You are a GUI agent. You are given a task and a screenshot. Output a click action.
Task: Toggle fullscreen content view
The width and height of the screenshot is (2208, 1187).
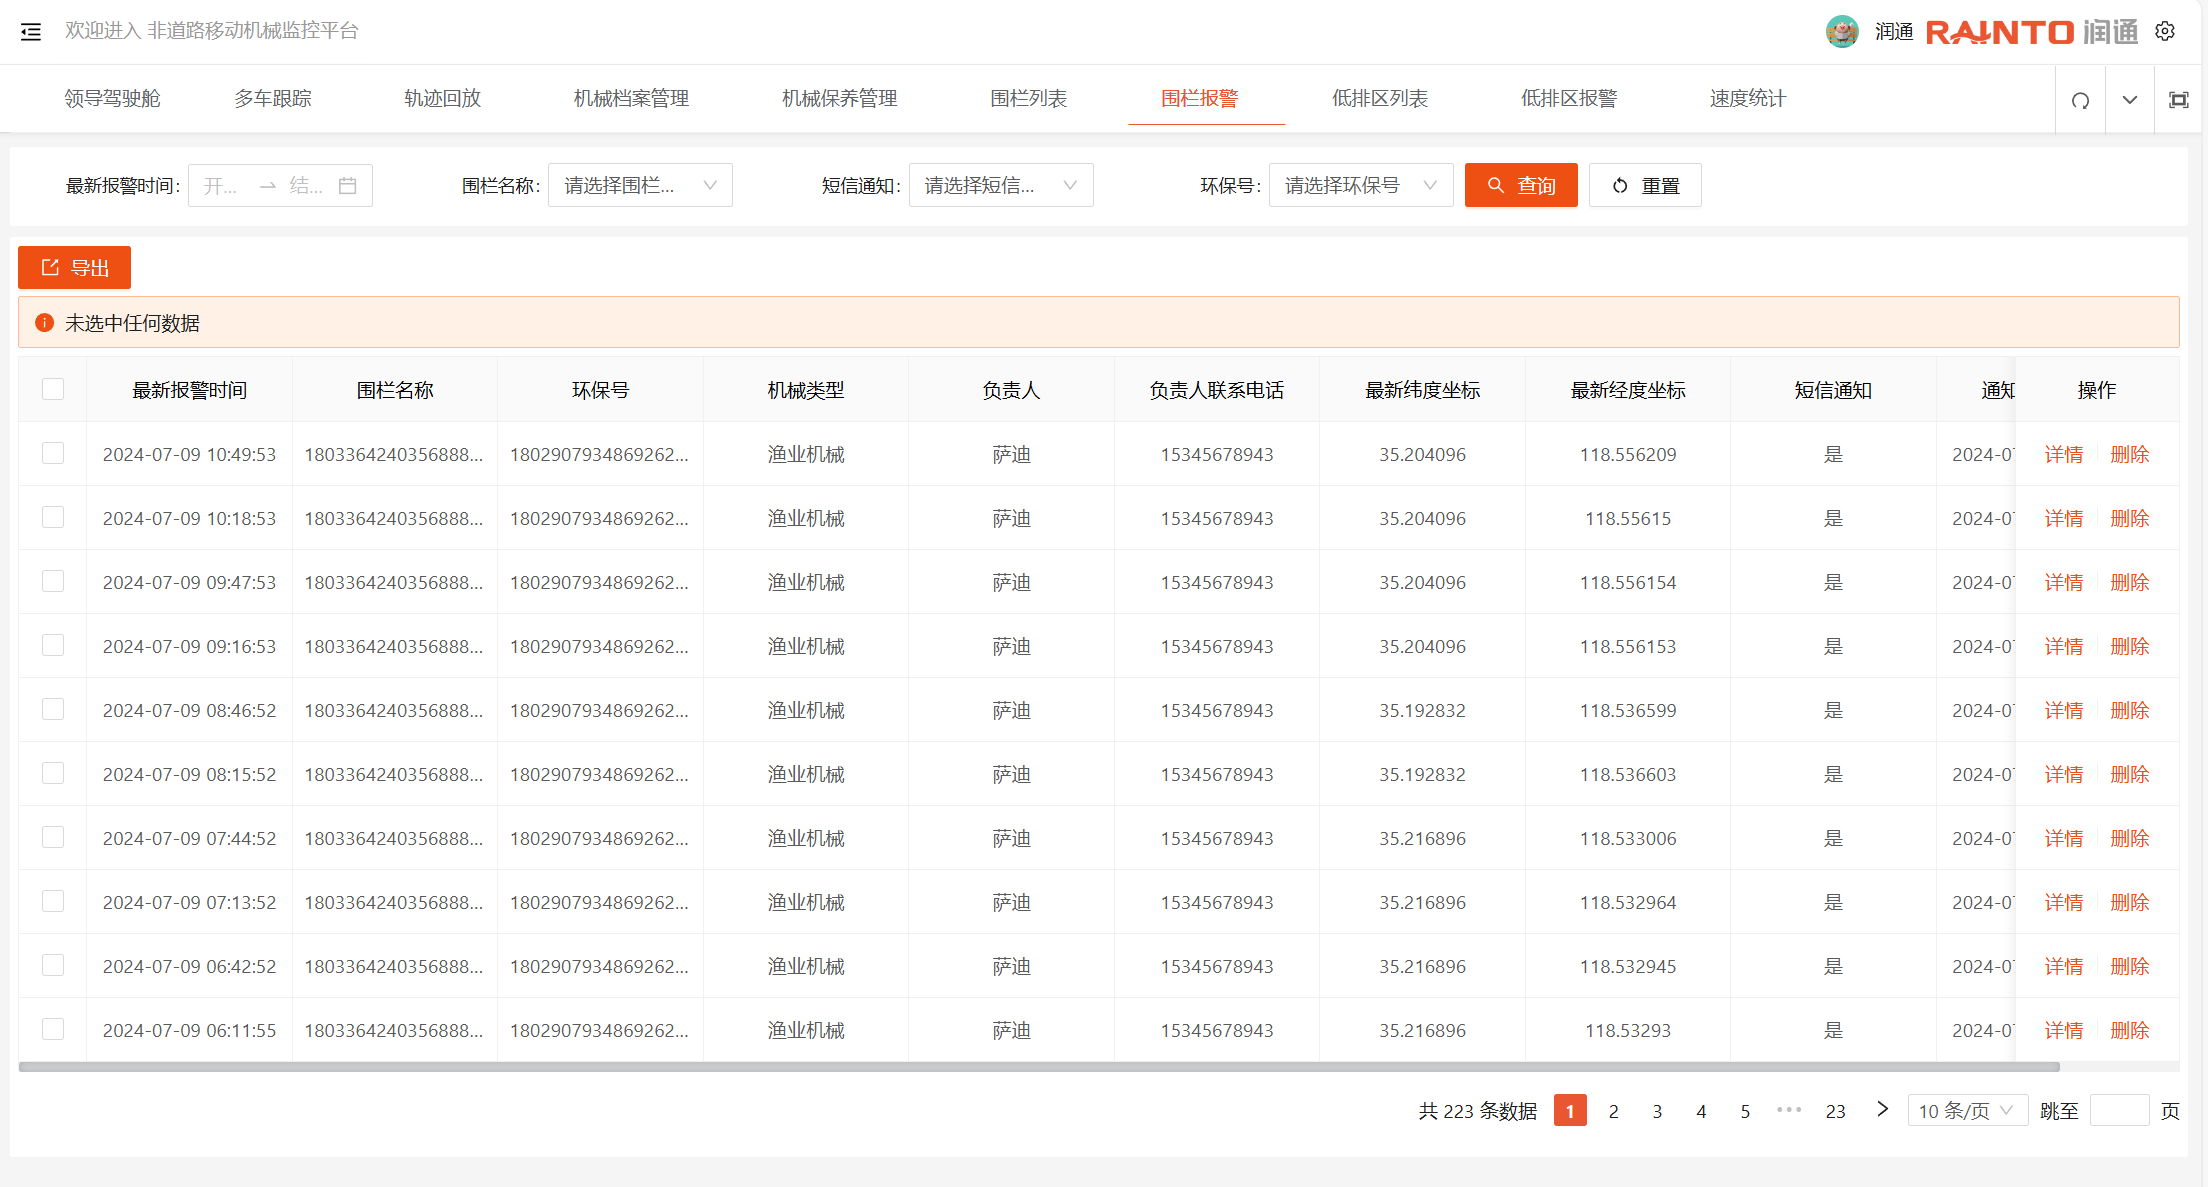[x=2178, y=100]
